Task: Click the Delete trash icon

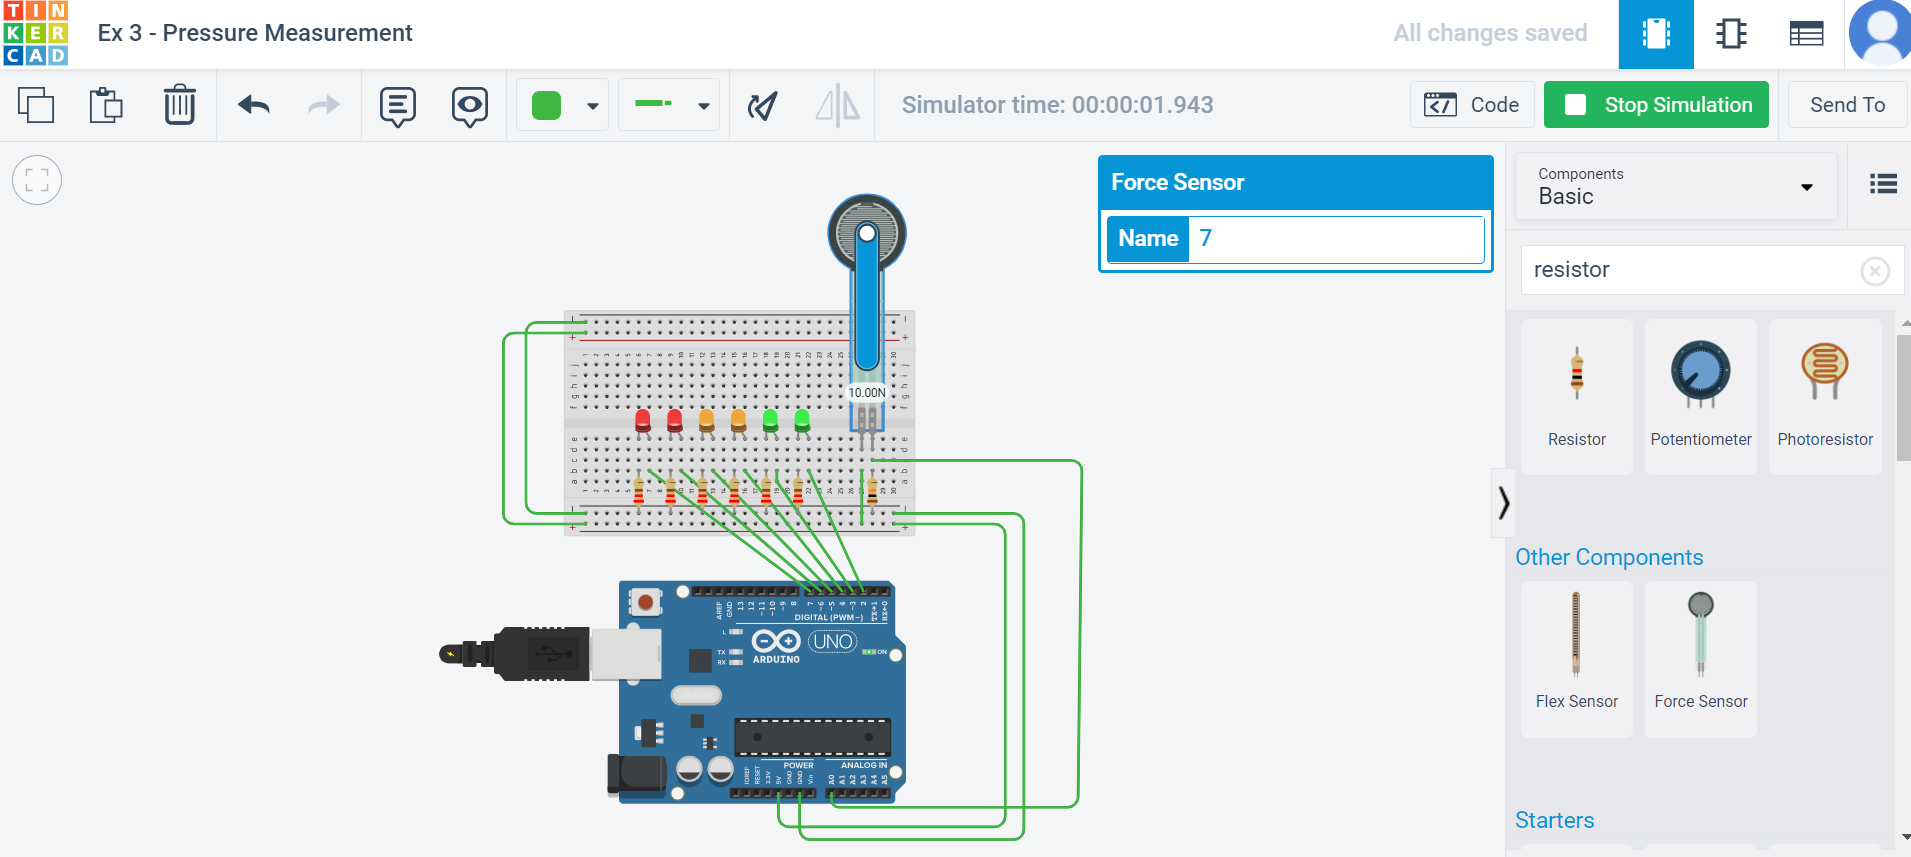Action: pyautogui.click(x=180, y=105)
